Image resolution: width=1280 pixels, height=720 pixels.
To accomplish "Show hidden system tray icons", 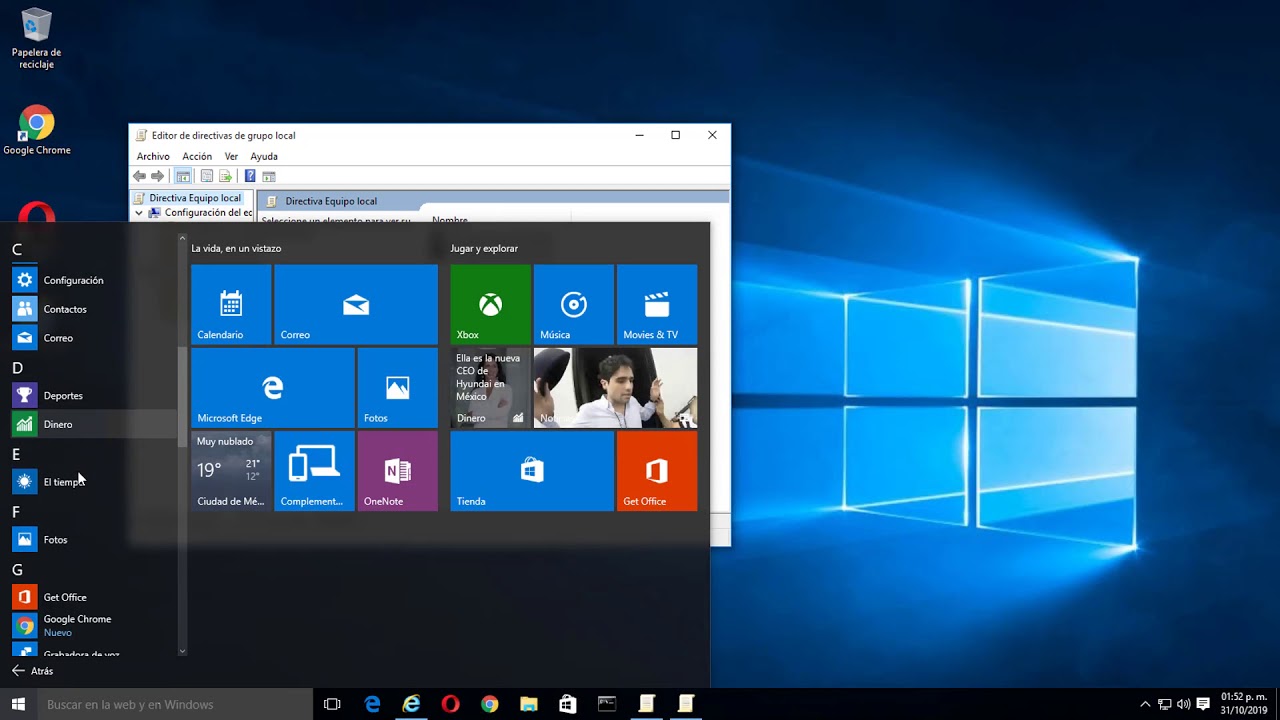I will 1146,704.
